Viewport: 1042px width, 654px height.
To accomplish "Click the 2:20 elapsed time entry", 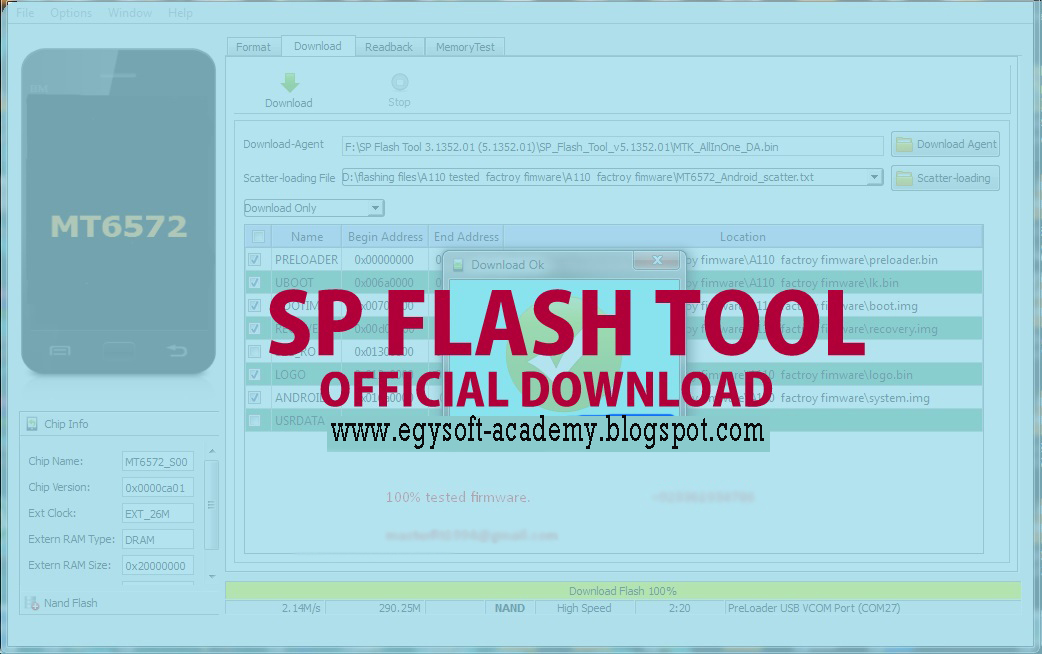I will (679, 607).
